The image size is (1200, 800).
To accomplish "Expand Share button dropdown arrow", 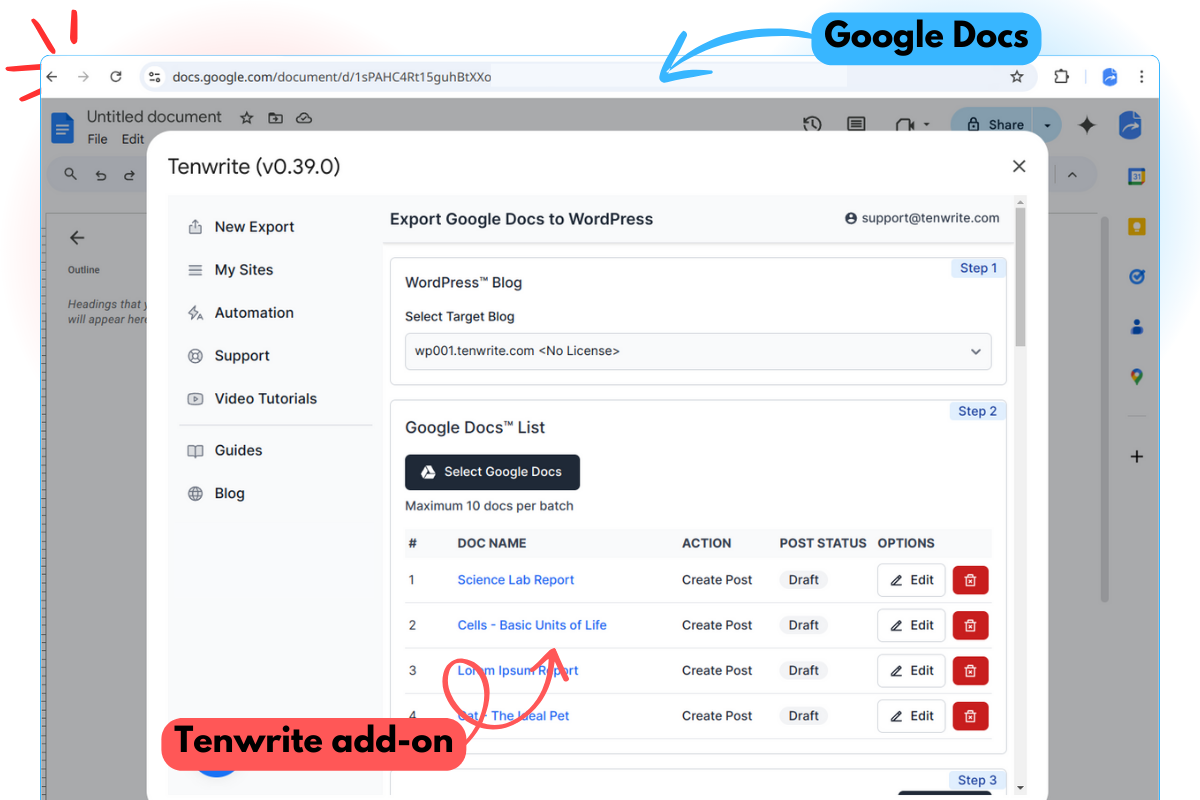I will click(1047, 124).
